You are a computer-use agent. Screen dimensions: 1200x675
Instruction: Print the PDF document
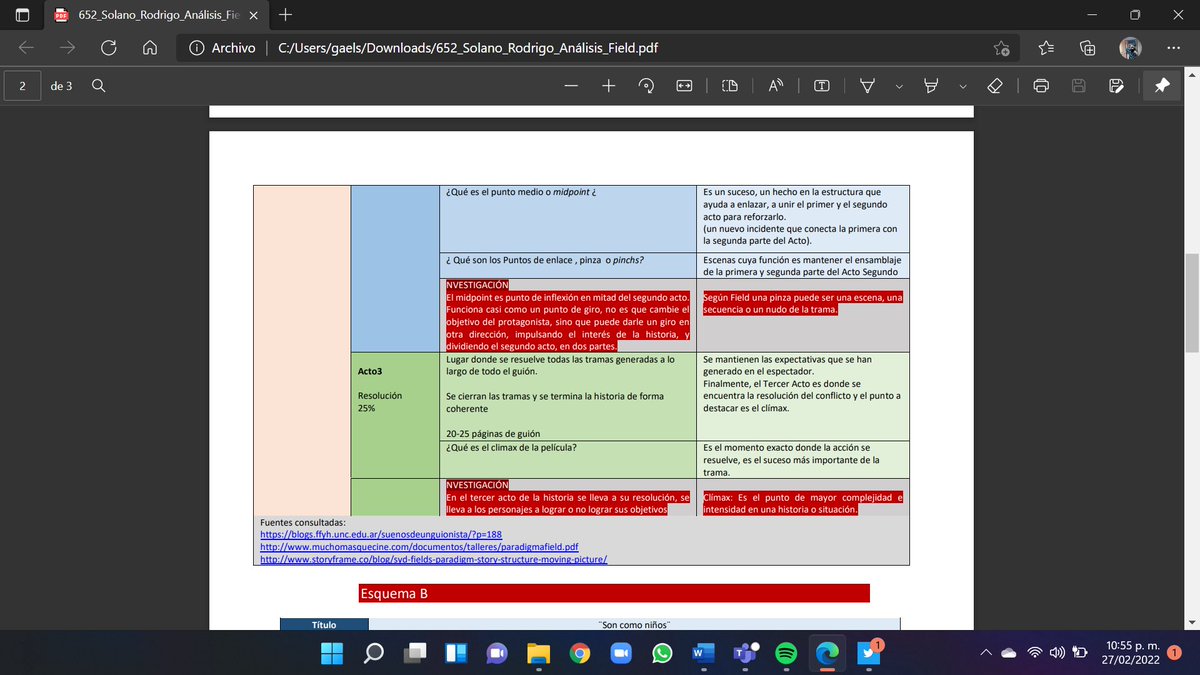click(x=1041, y=86)
